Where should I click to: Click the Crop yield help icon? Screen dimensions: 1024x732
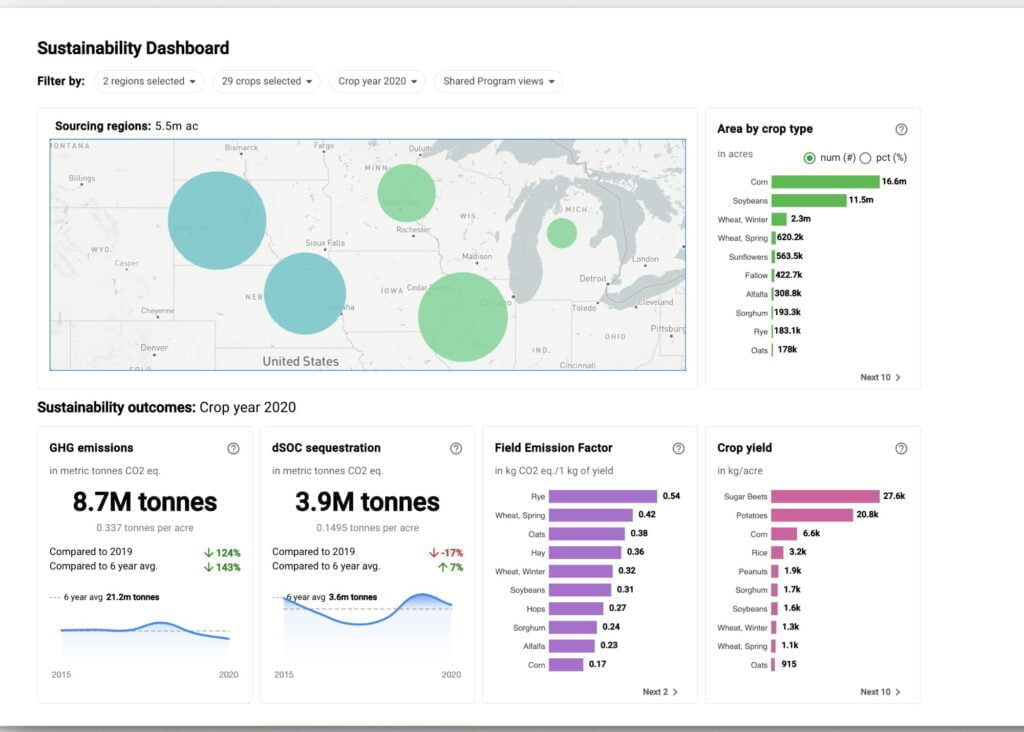point(901,448)
